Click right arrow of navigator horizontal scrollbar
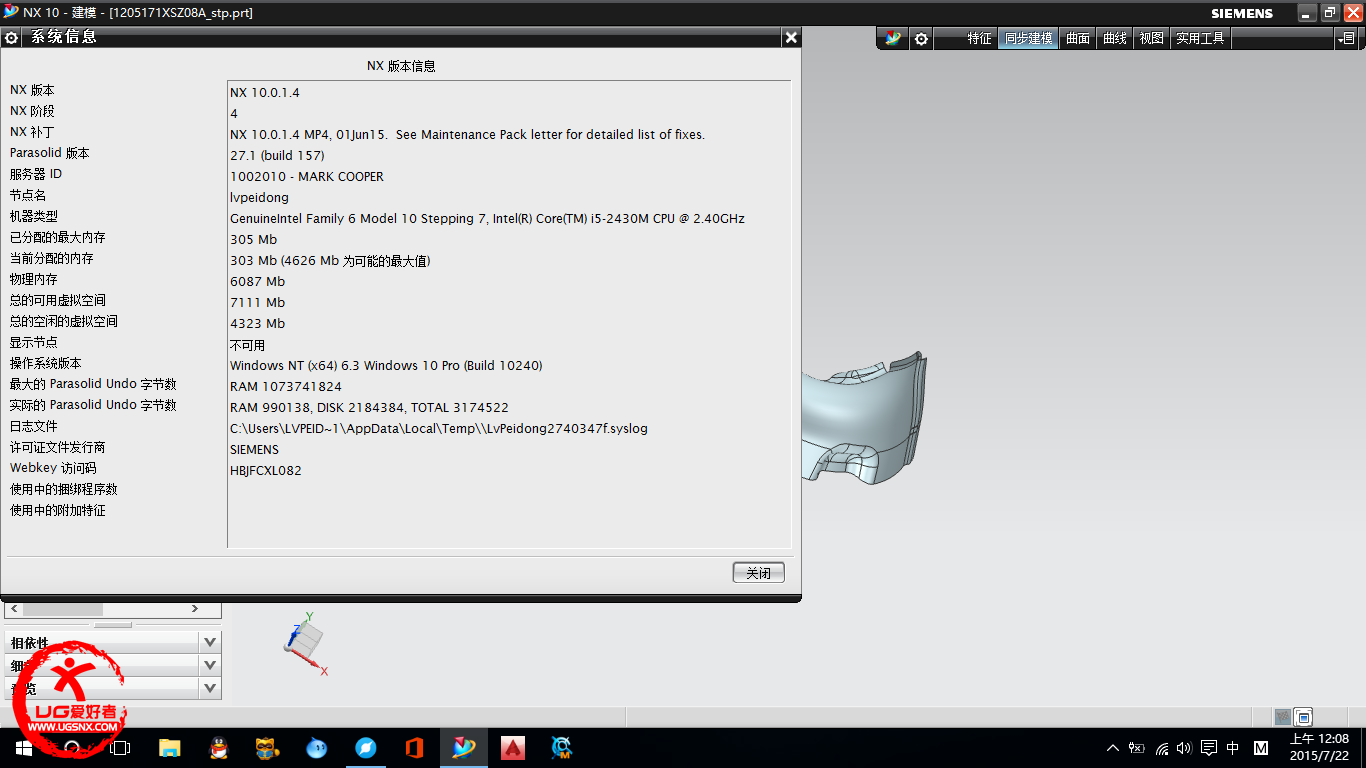 coord(195,609)
